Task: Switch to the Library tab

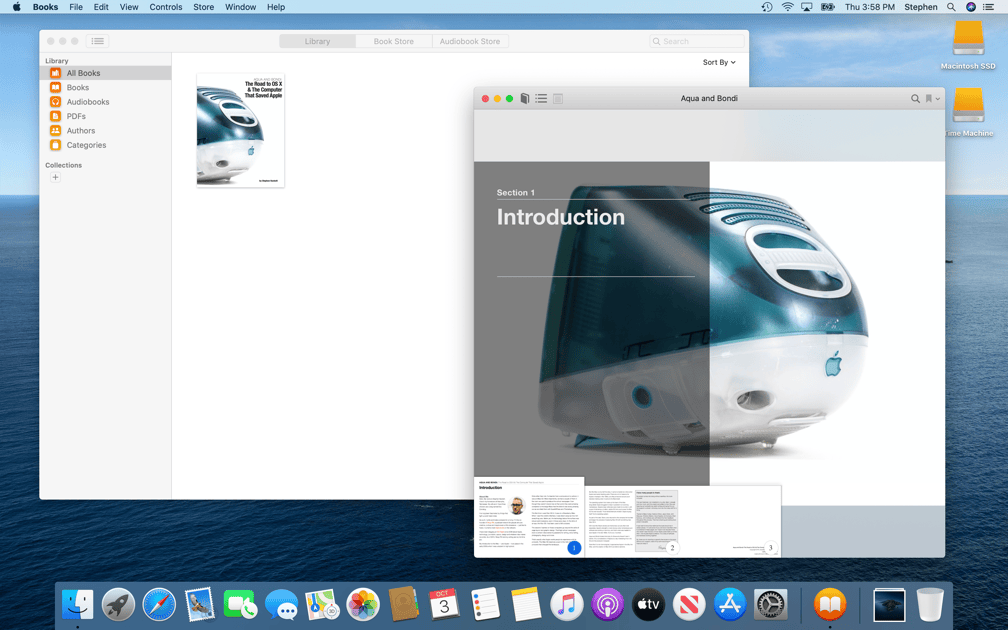Action: pos(317,41)
